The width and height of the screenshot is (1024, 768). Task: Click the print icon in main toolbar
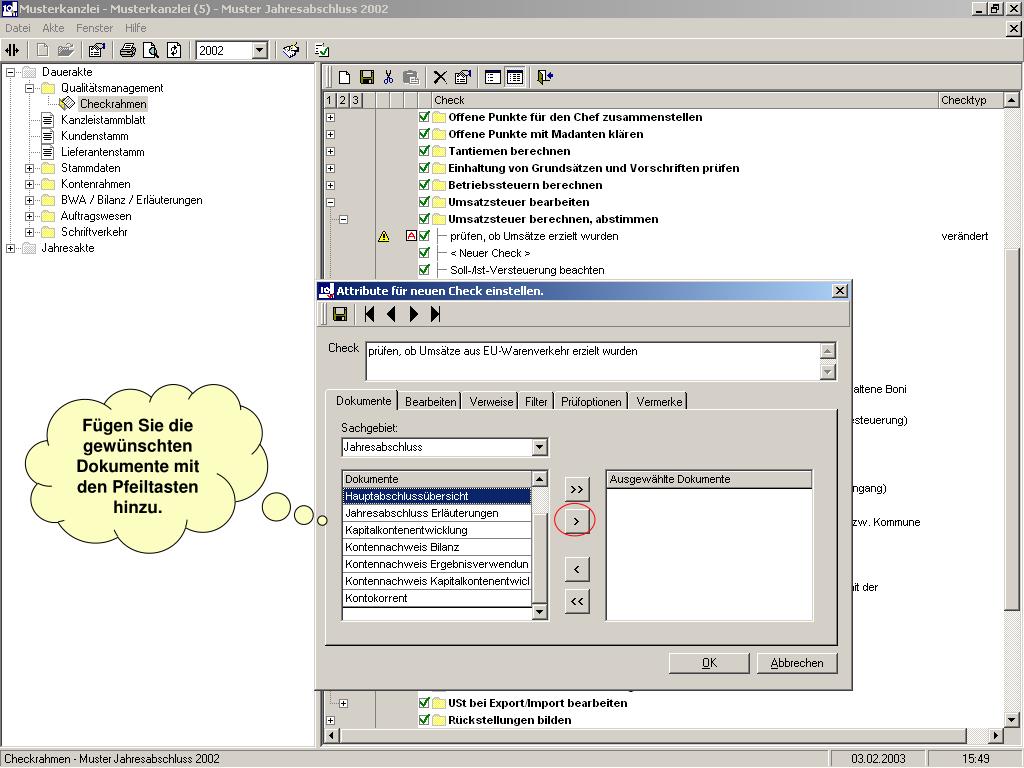point(128,50)
